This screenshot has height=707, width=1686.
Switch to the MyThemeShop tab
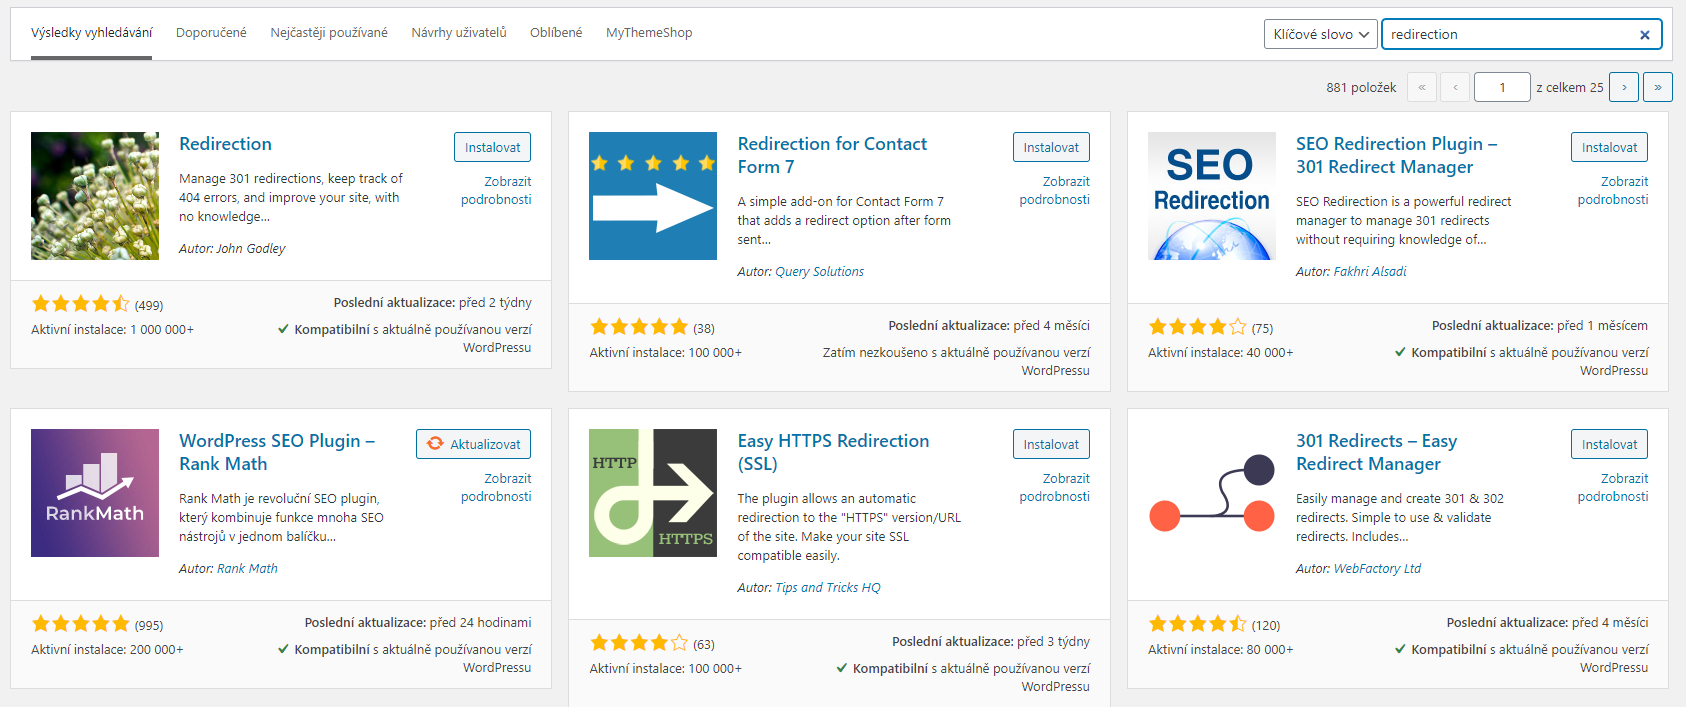tap(649, 33)
